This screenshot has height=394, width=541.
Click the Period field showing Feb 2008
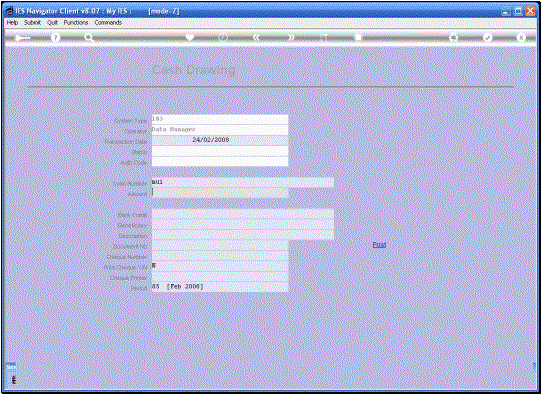[x=220, y=287]
